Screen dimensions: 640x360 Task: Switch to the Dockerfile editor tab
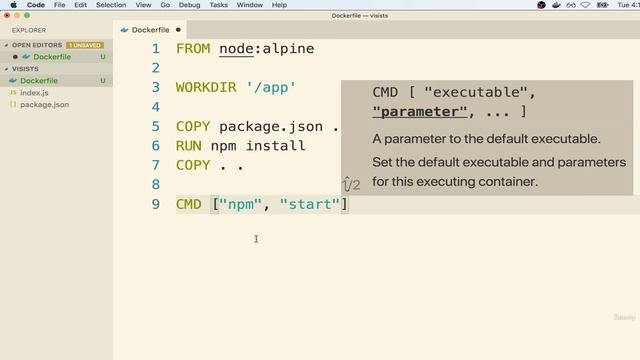[151, 30]
